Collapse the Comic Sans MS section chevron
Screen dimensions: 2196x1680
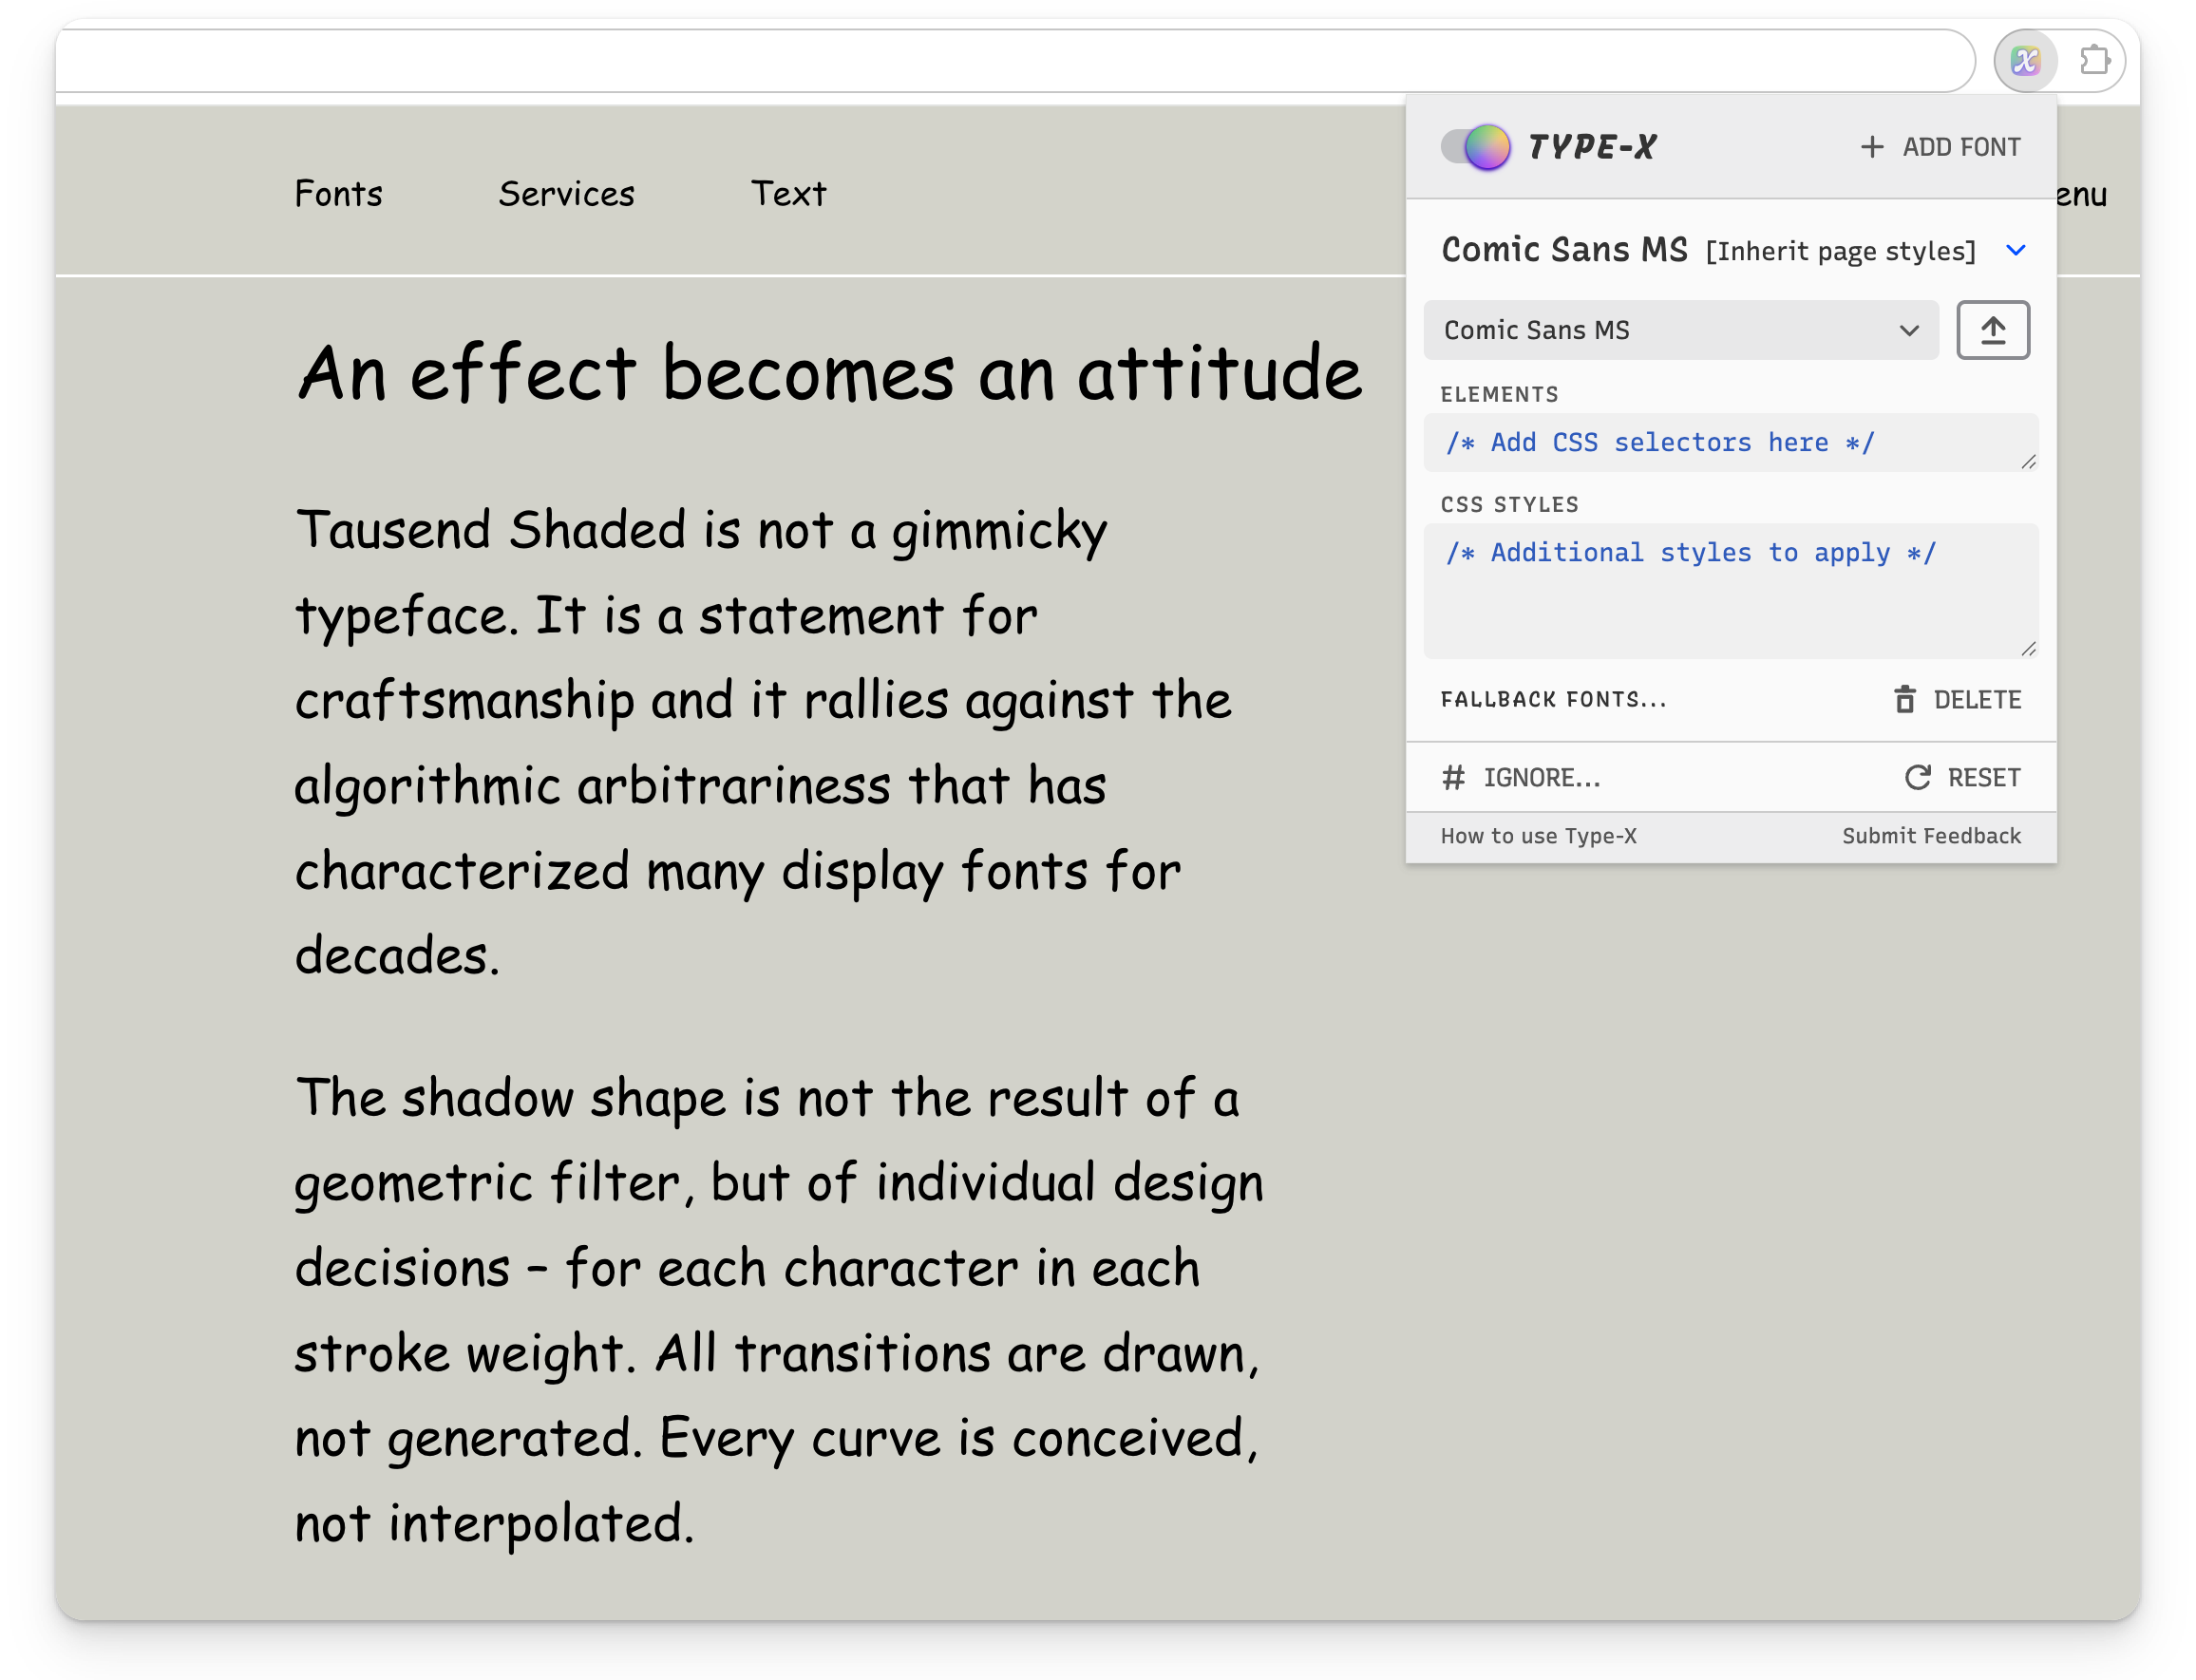coord(2015,250)
